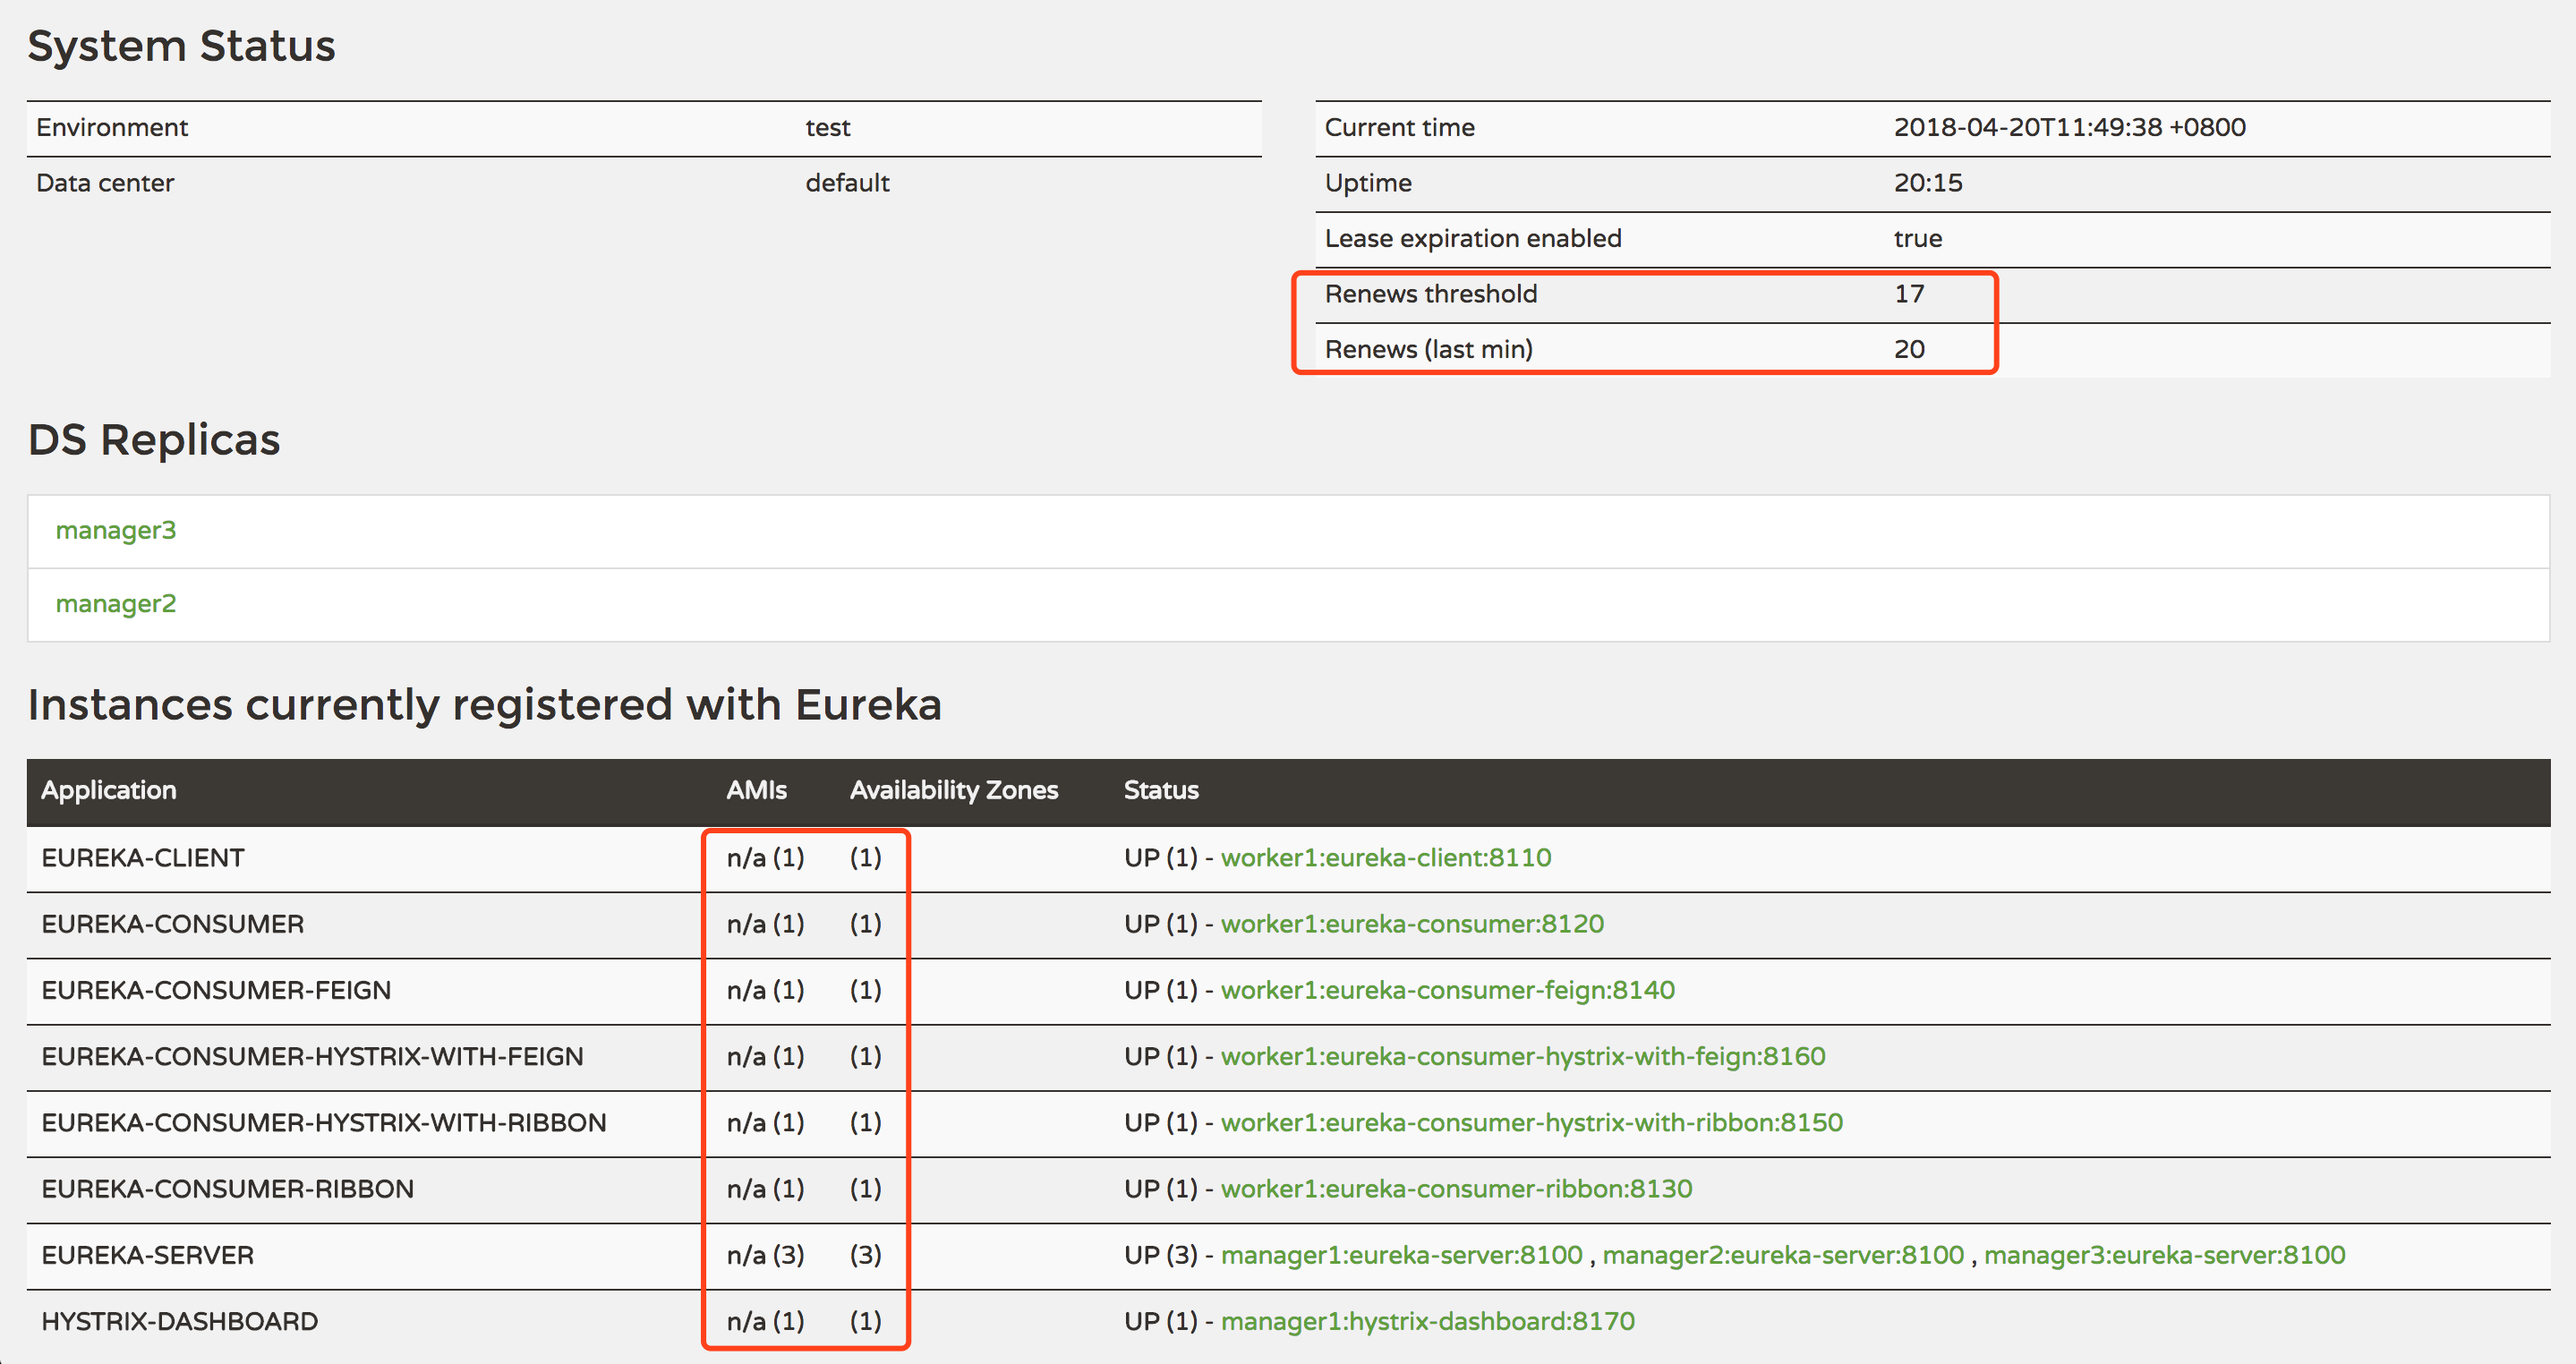Visit the worker1:eureka-consumer-ribbon:8130 instance link

coord(1456,1189)
